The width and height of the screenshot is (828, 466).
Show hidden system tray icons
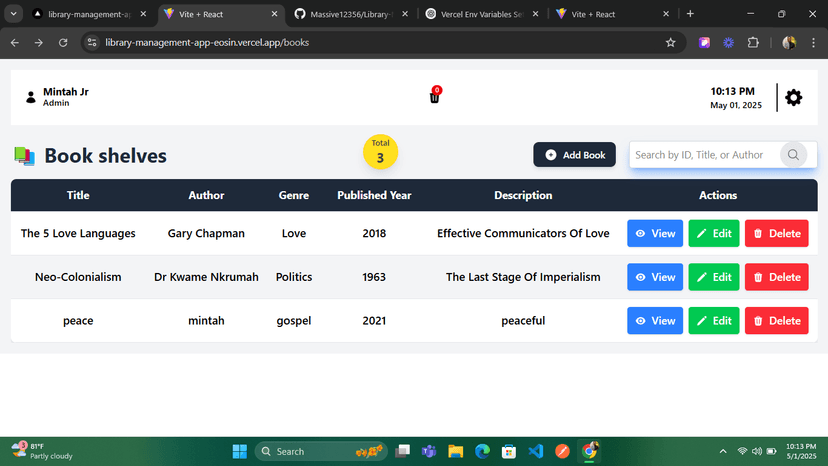coord(723,451)
